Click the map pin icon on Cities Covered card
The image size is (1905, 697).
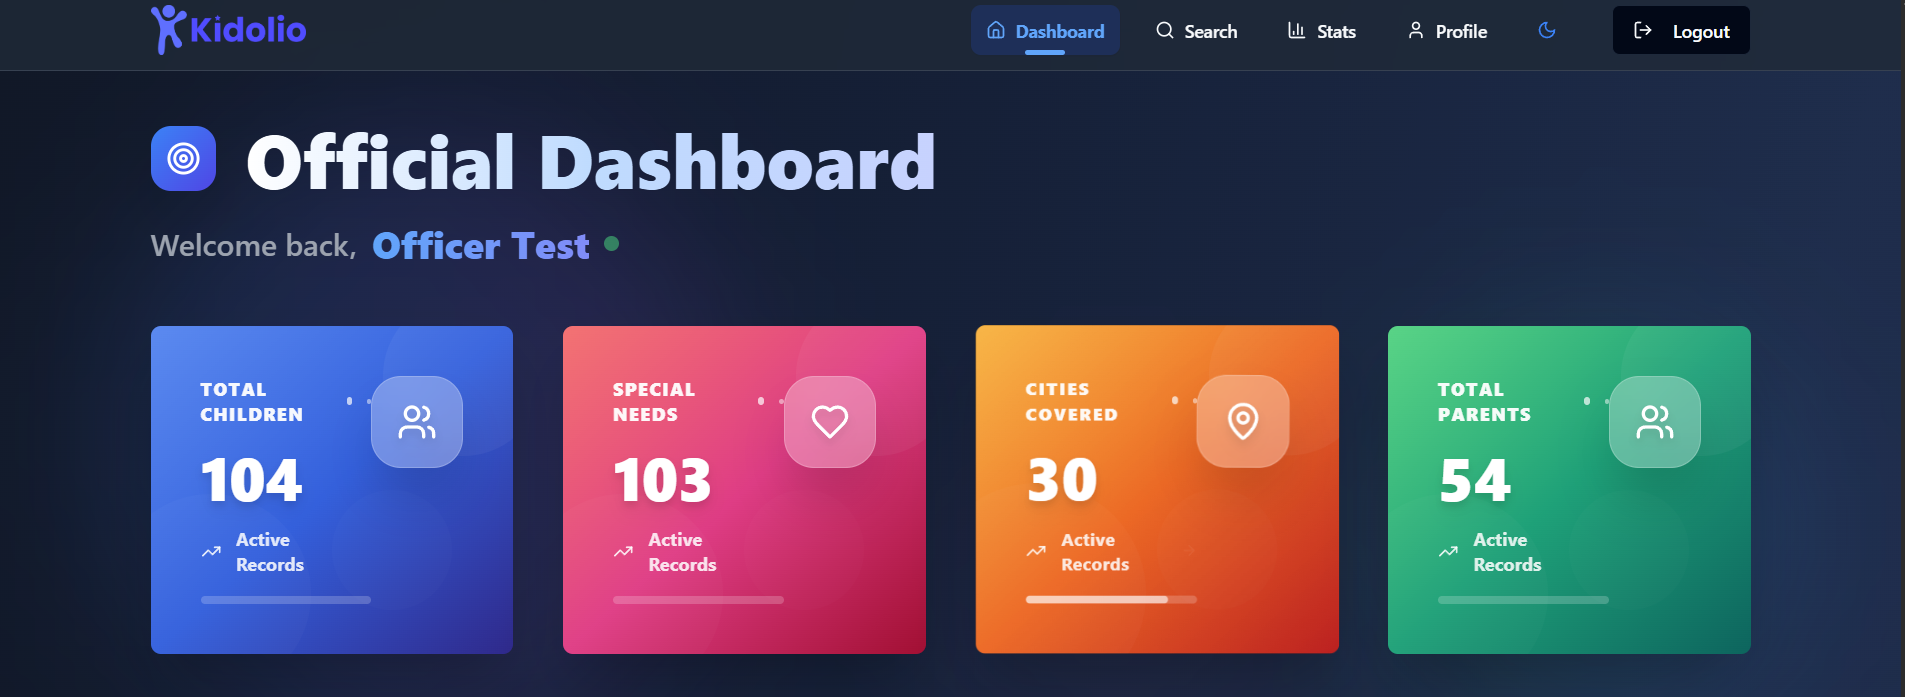[x=1243, y=421]
